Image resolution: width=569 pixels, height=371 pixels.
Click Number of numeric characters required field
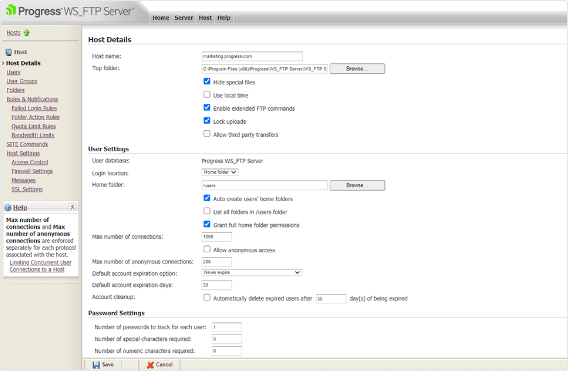(x=227, y=351)
